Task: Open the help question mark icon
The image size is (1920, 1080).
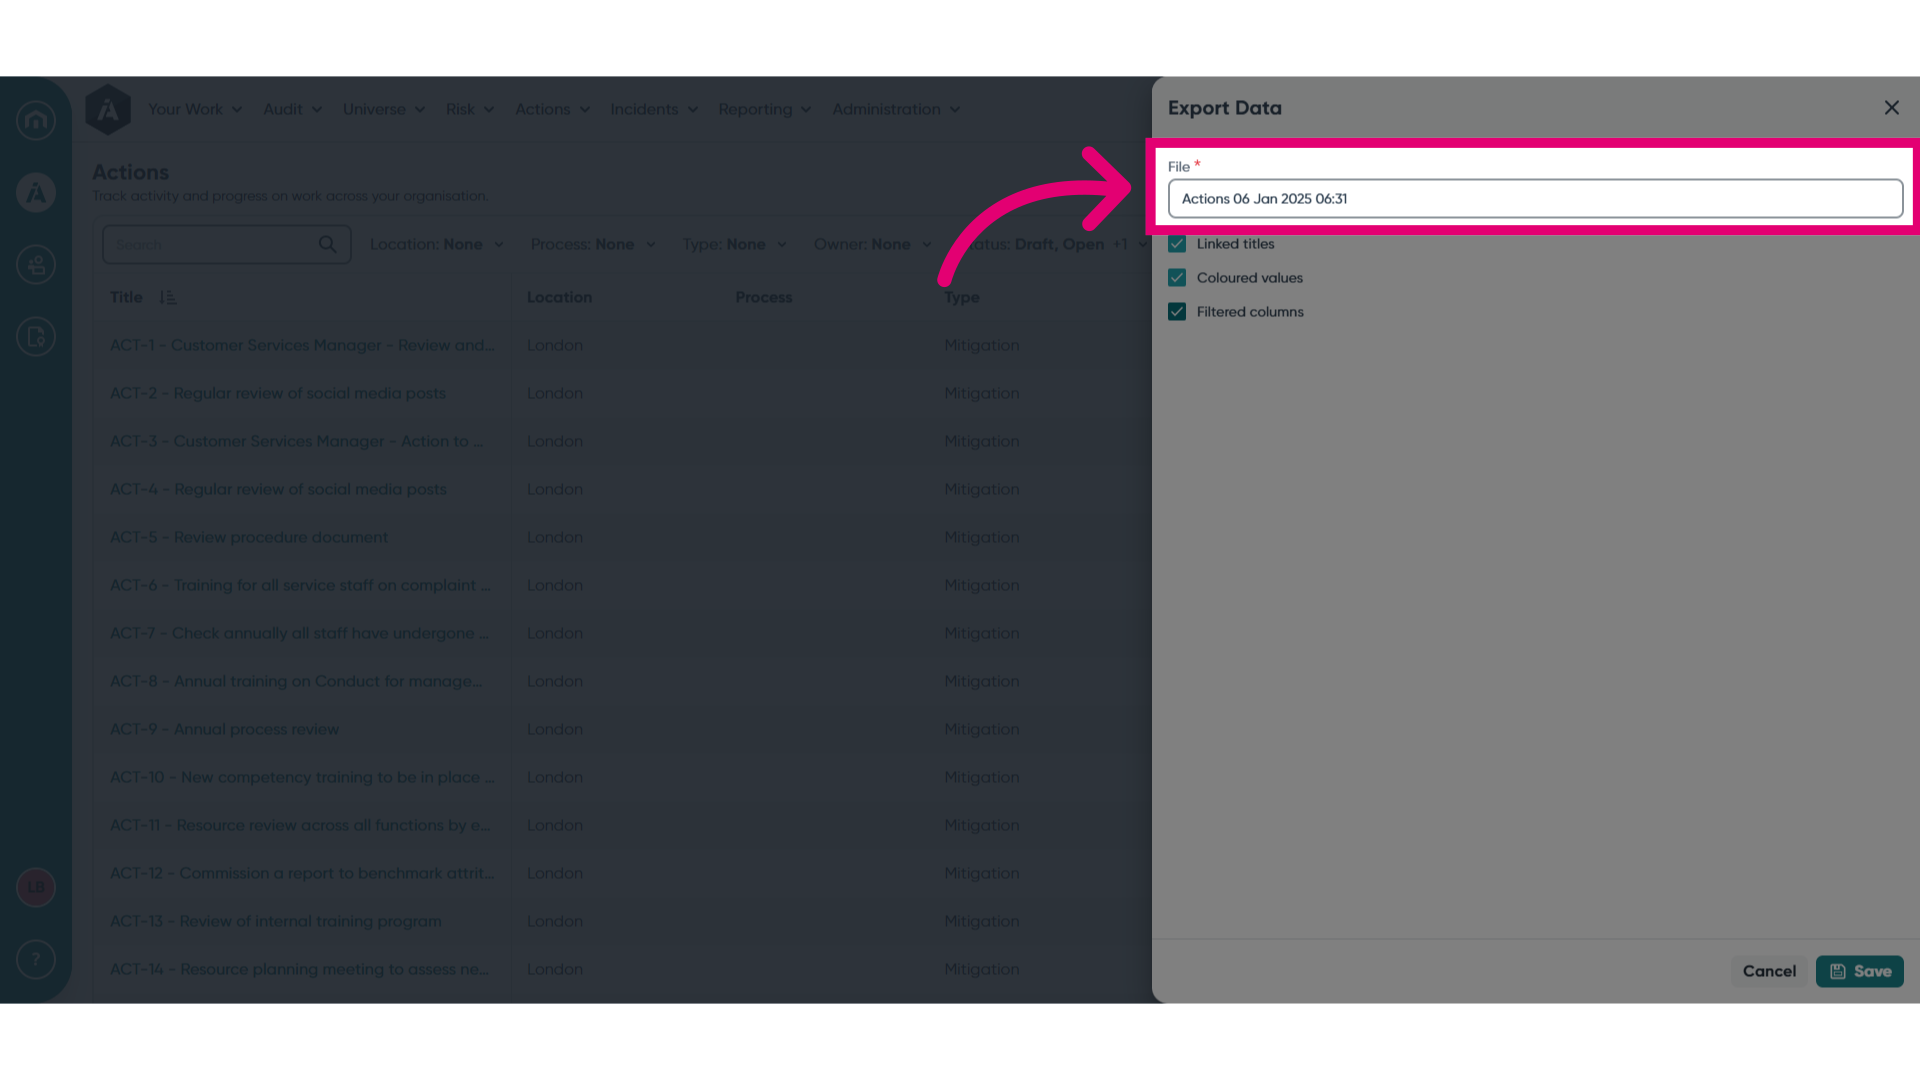Action: 36,960
